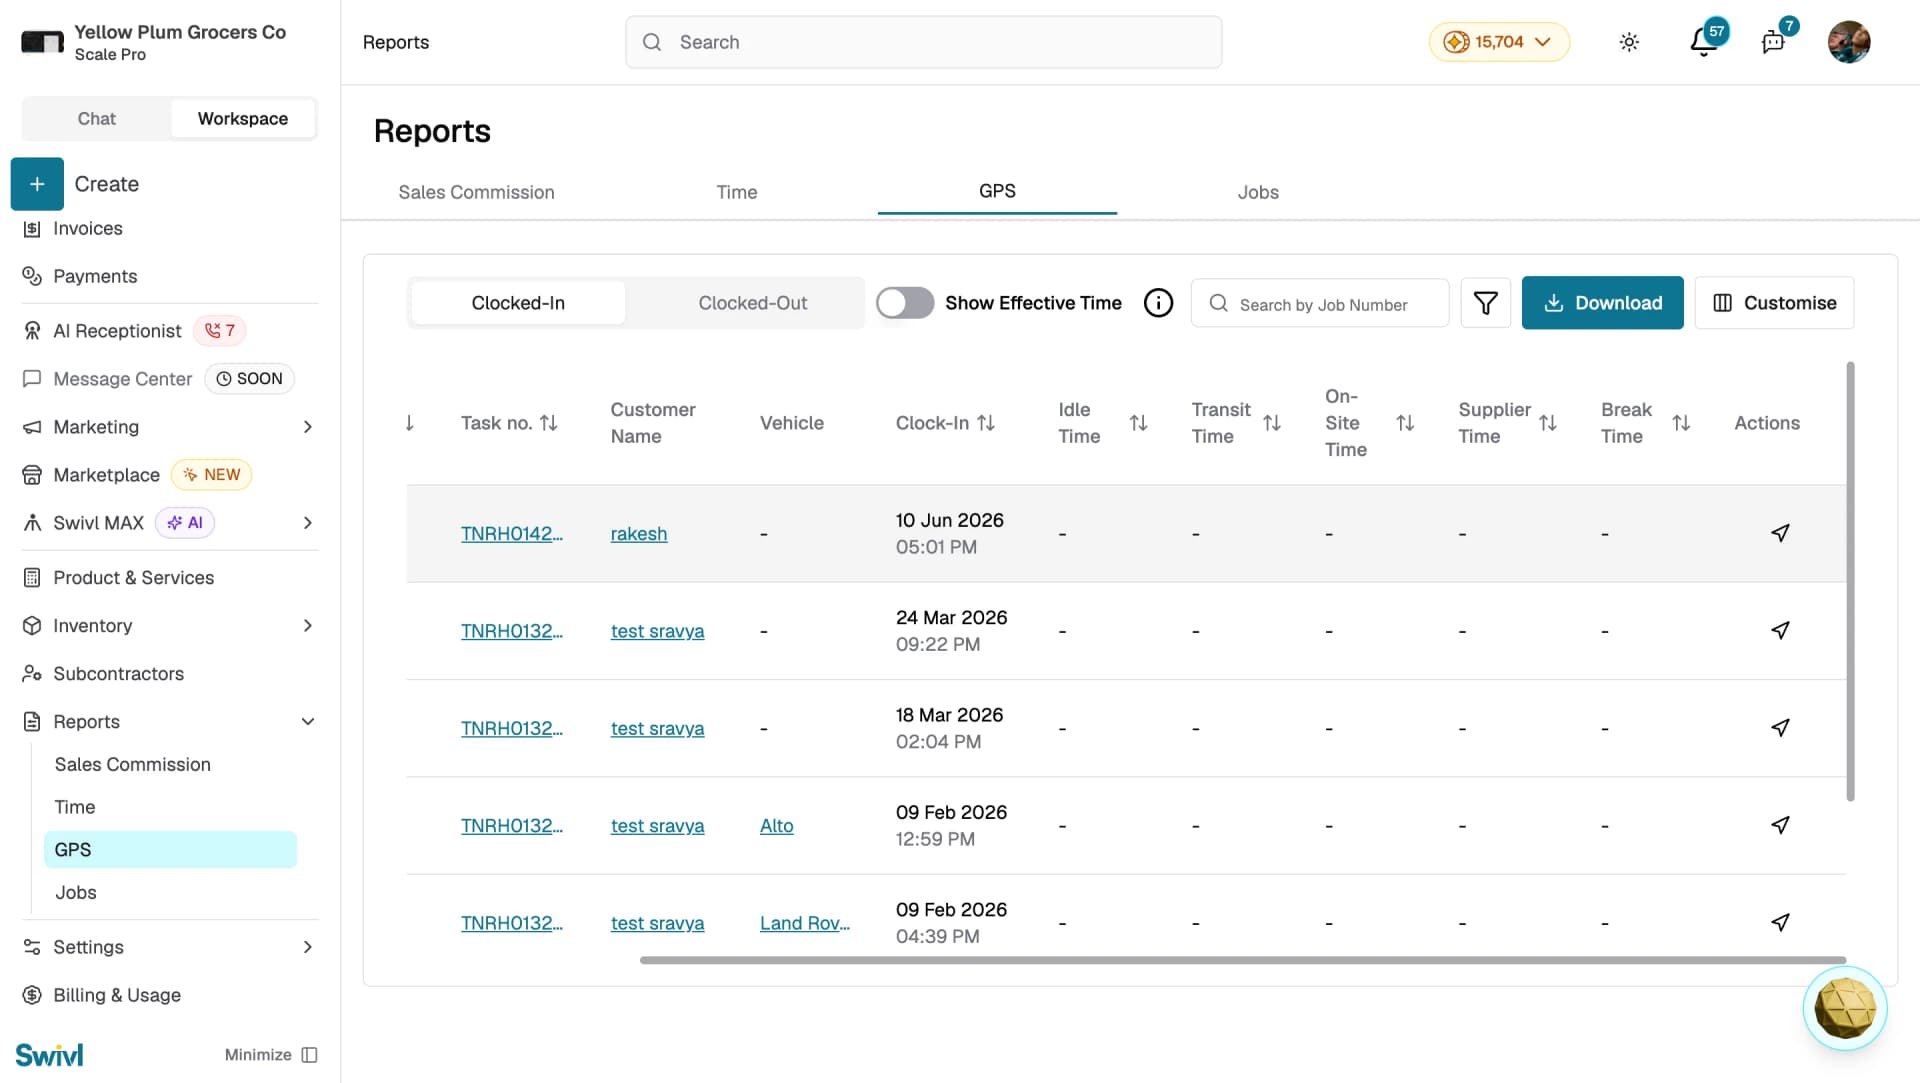Click the theme brightness sun icon
Image resolution: width=1920 pixels, height=1083 pixels.
[x=1629, y=42]
